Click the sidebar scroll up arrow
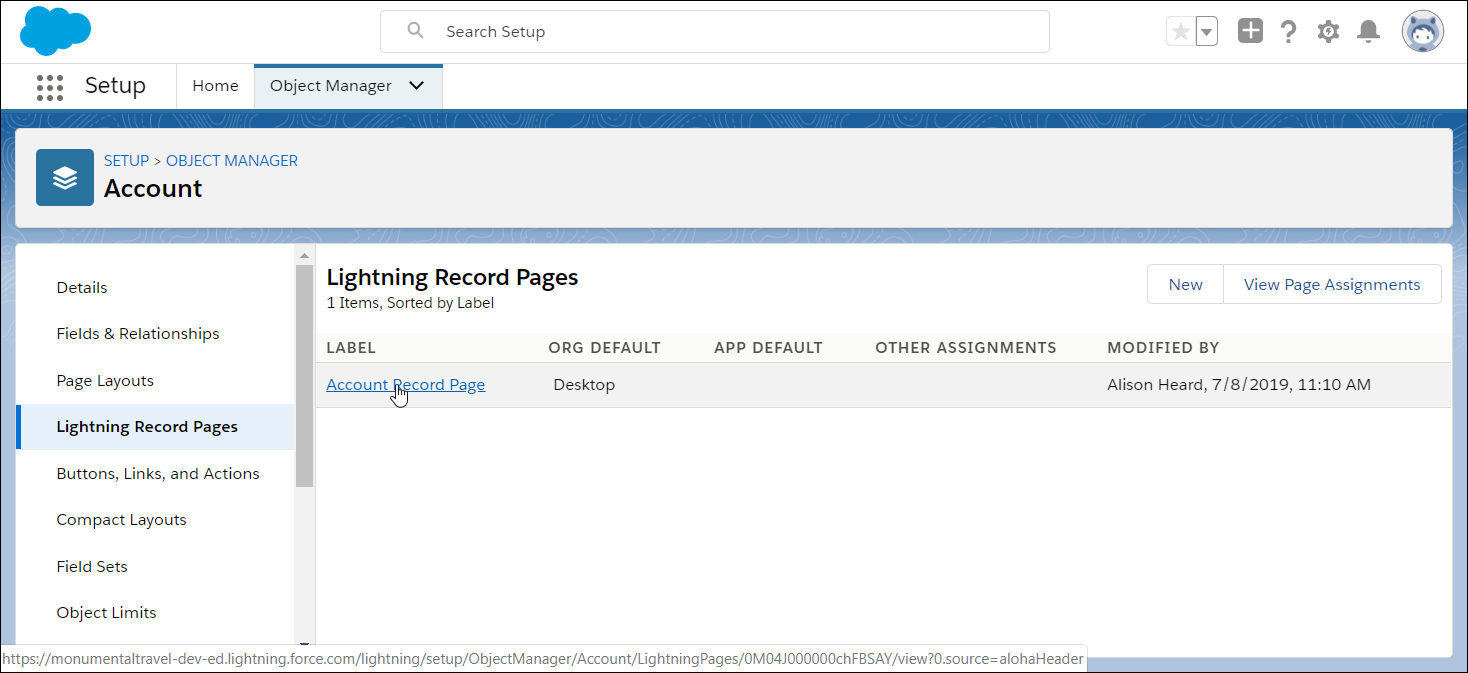Image resolution: width=1468 pixels, height=673 pixels. click(304, 256)
